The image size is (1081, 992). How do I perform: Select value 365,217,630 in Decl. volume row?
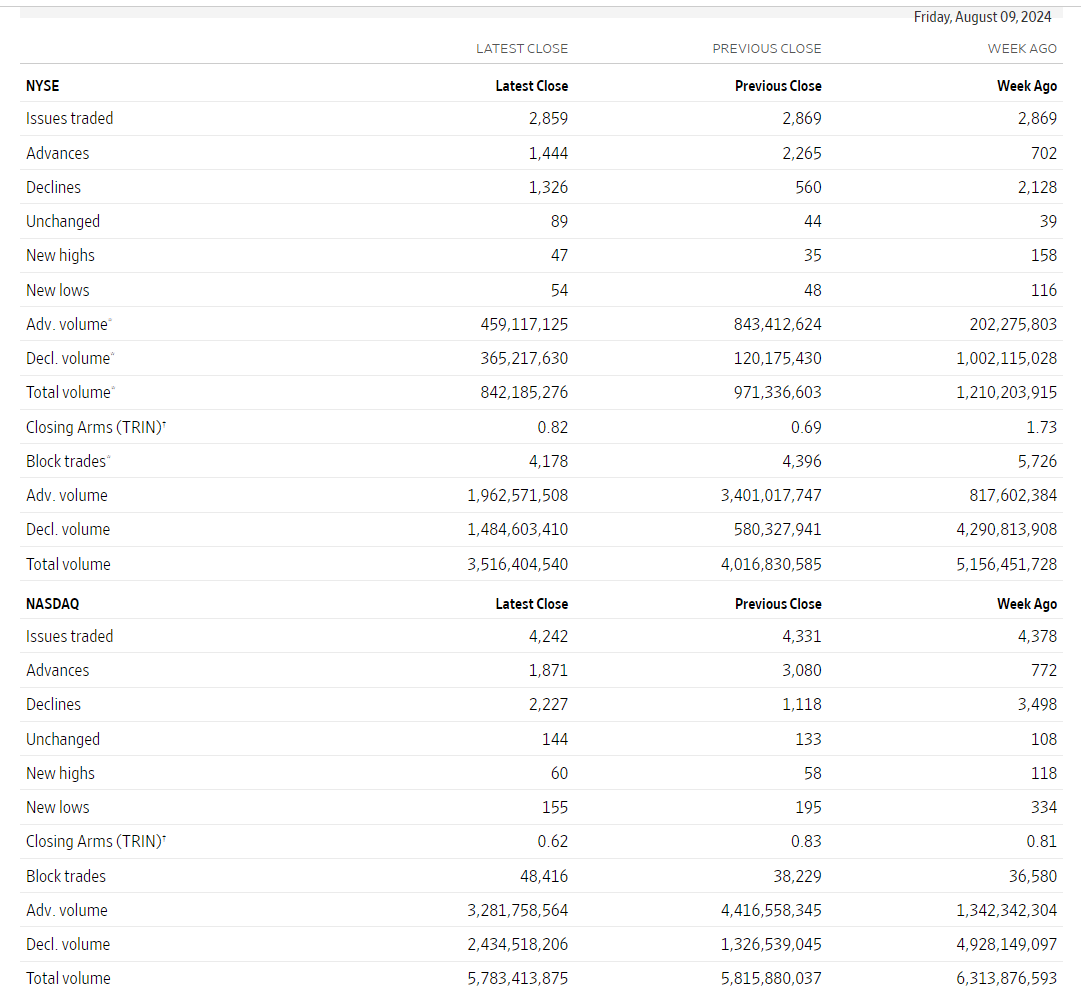coord(524,358)
